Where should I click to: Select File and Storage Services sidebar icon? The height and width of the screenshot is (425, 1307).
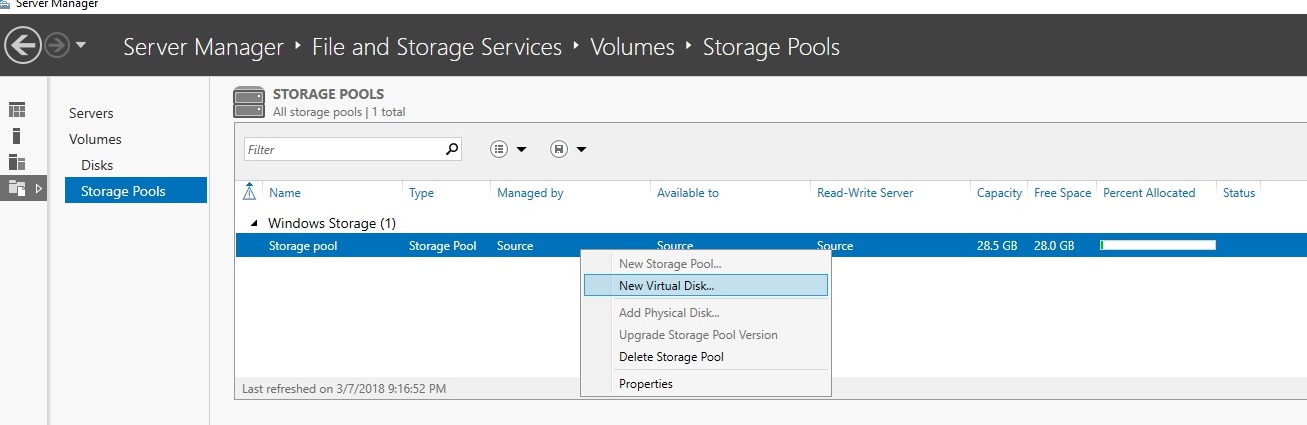tap(17, 188)
